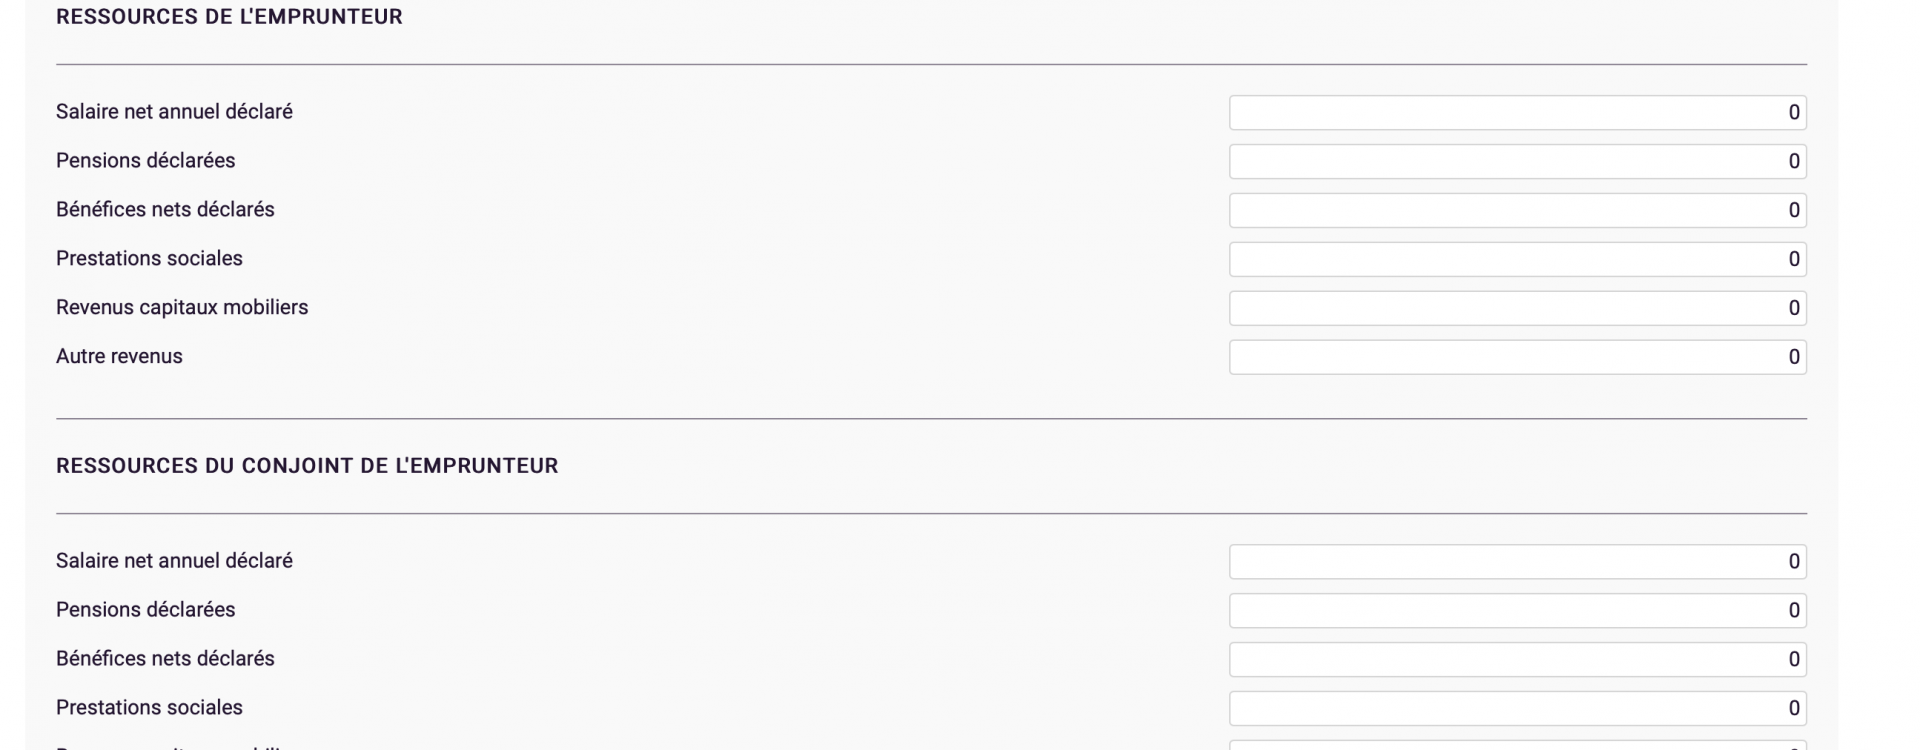Click the conjoint's Bénéfices nets déclarés label
1920x750 pixels.
pyautogui.click(x=165, y=659)
